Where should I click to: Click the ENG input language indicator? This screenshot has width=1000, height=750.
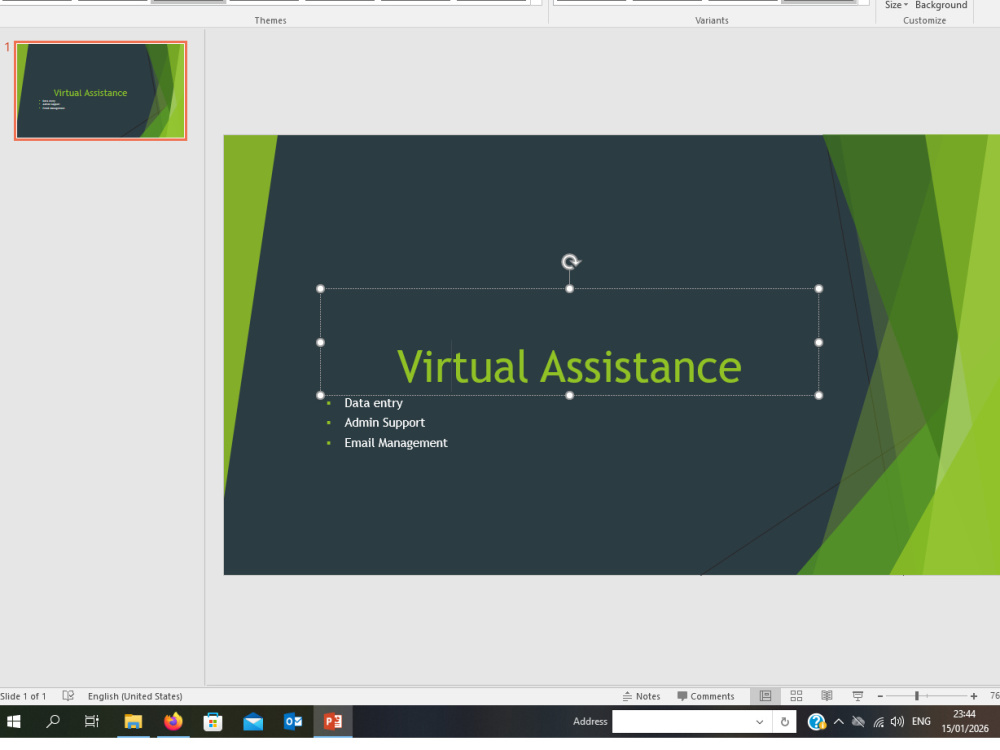[921, 721]
